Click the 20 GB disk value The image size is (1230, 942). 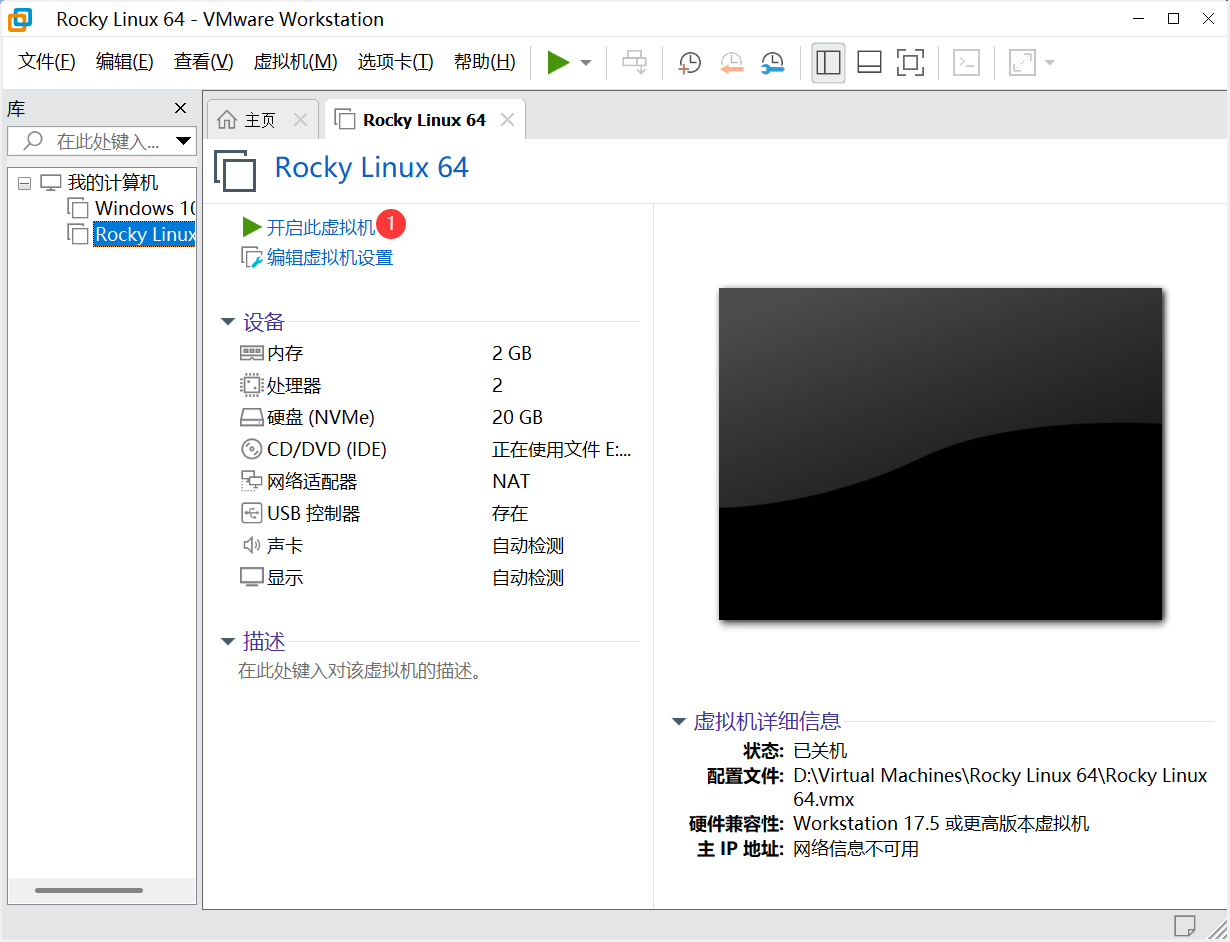click(517, 417)
